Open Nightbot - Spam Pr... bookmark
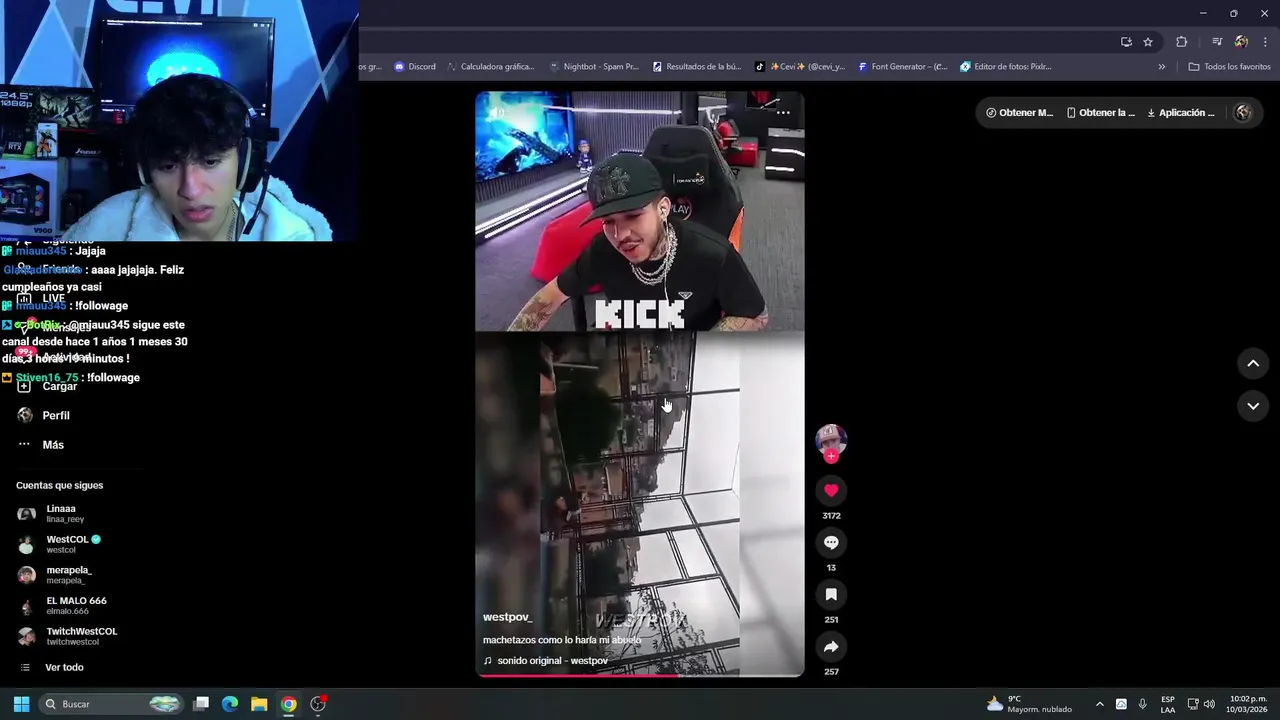The image size is (1280, 720). (x=594, y=67)
